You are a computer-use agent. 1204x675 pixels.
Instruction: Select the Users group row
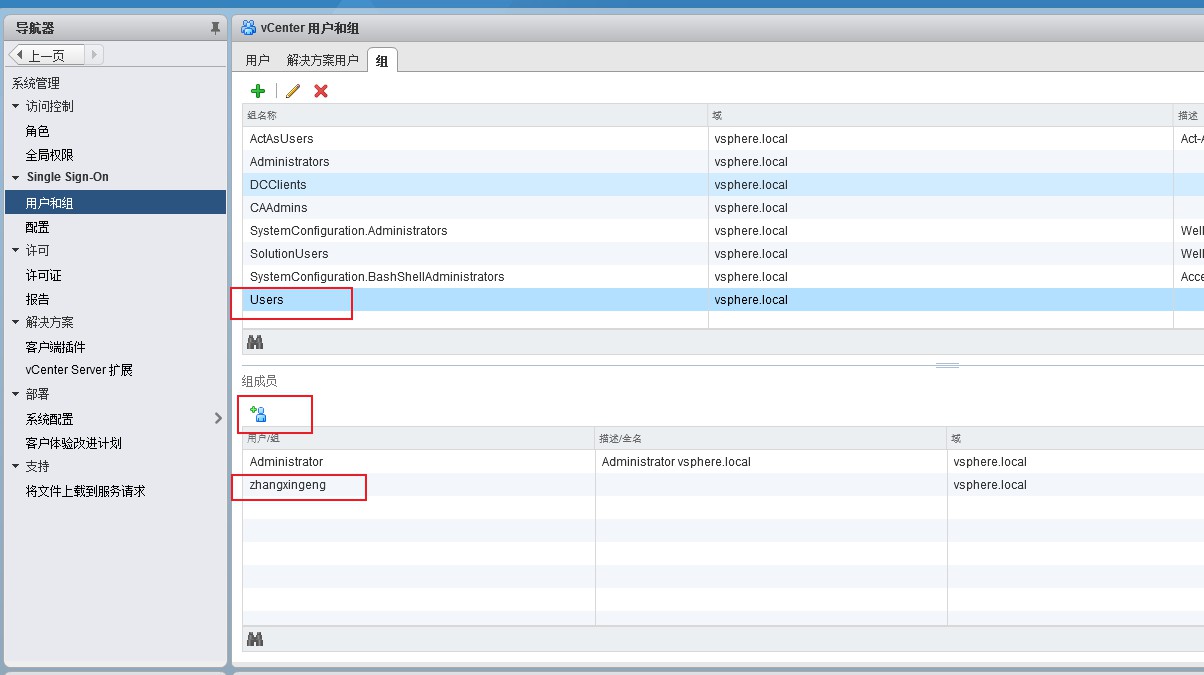pos(723,300)
